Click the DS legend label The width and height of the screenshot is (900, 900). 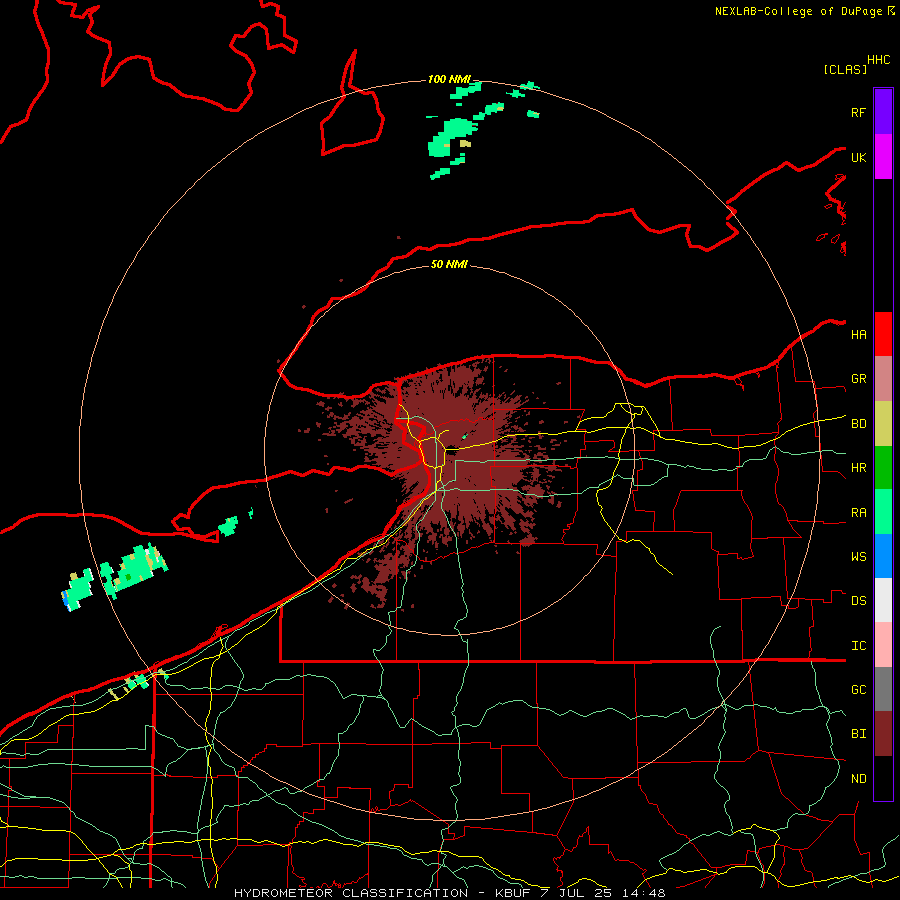[x=858, y=601]
